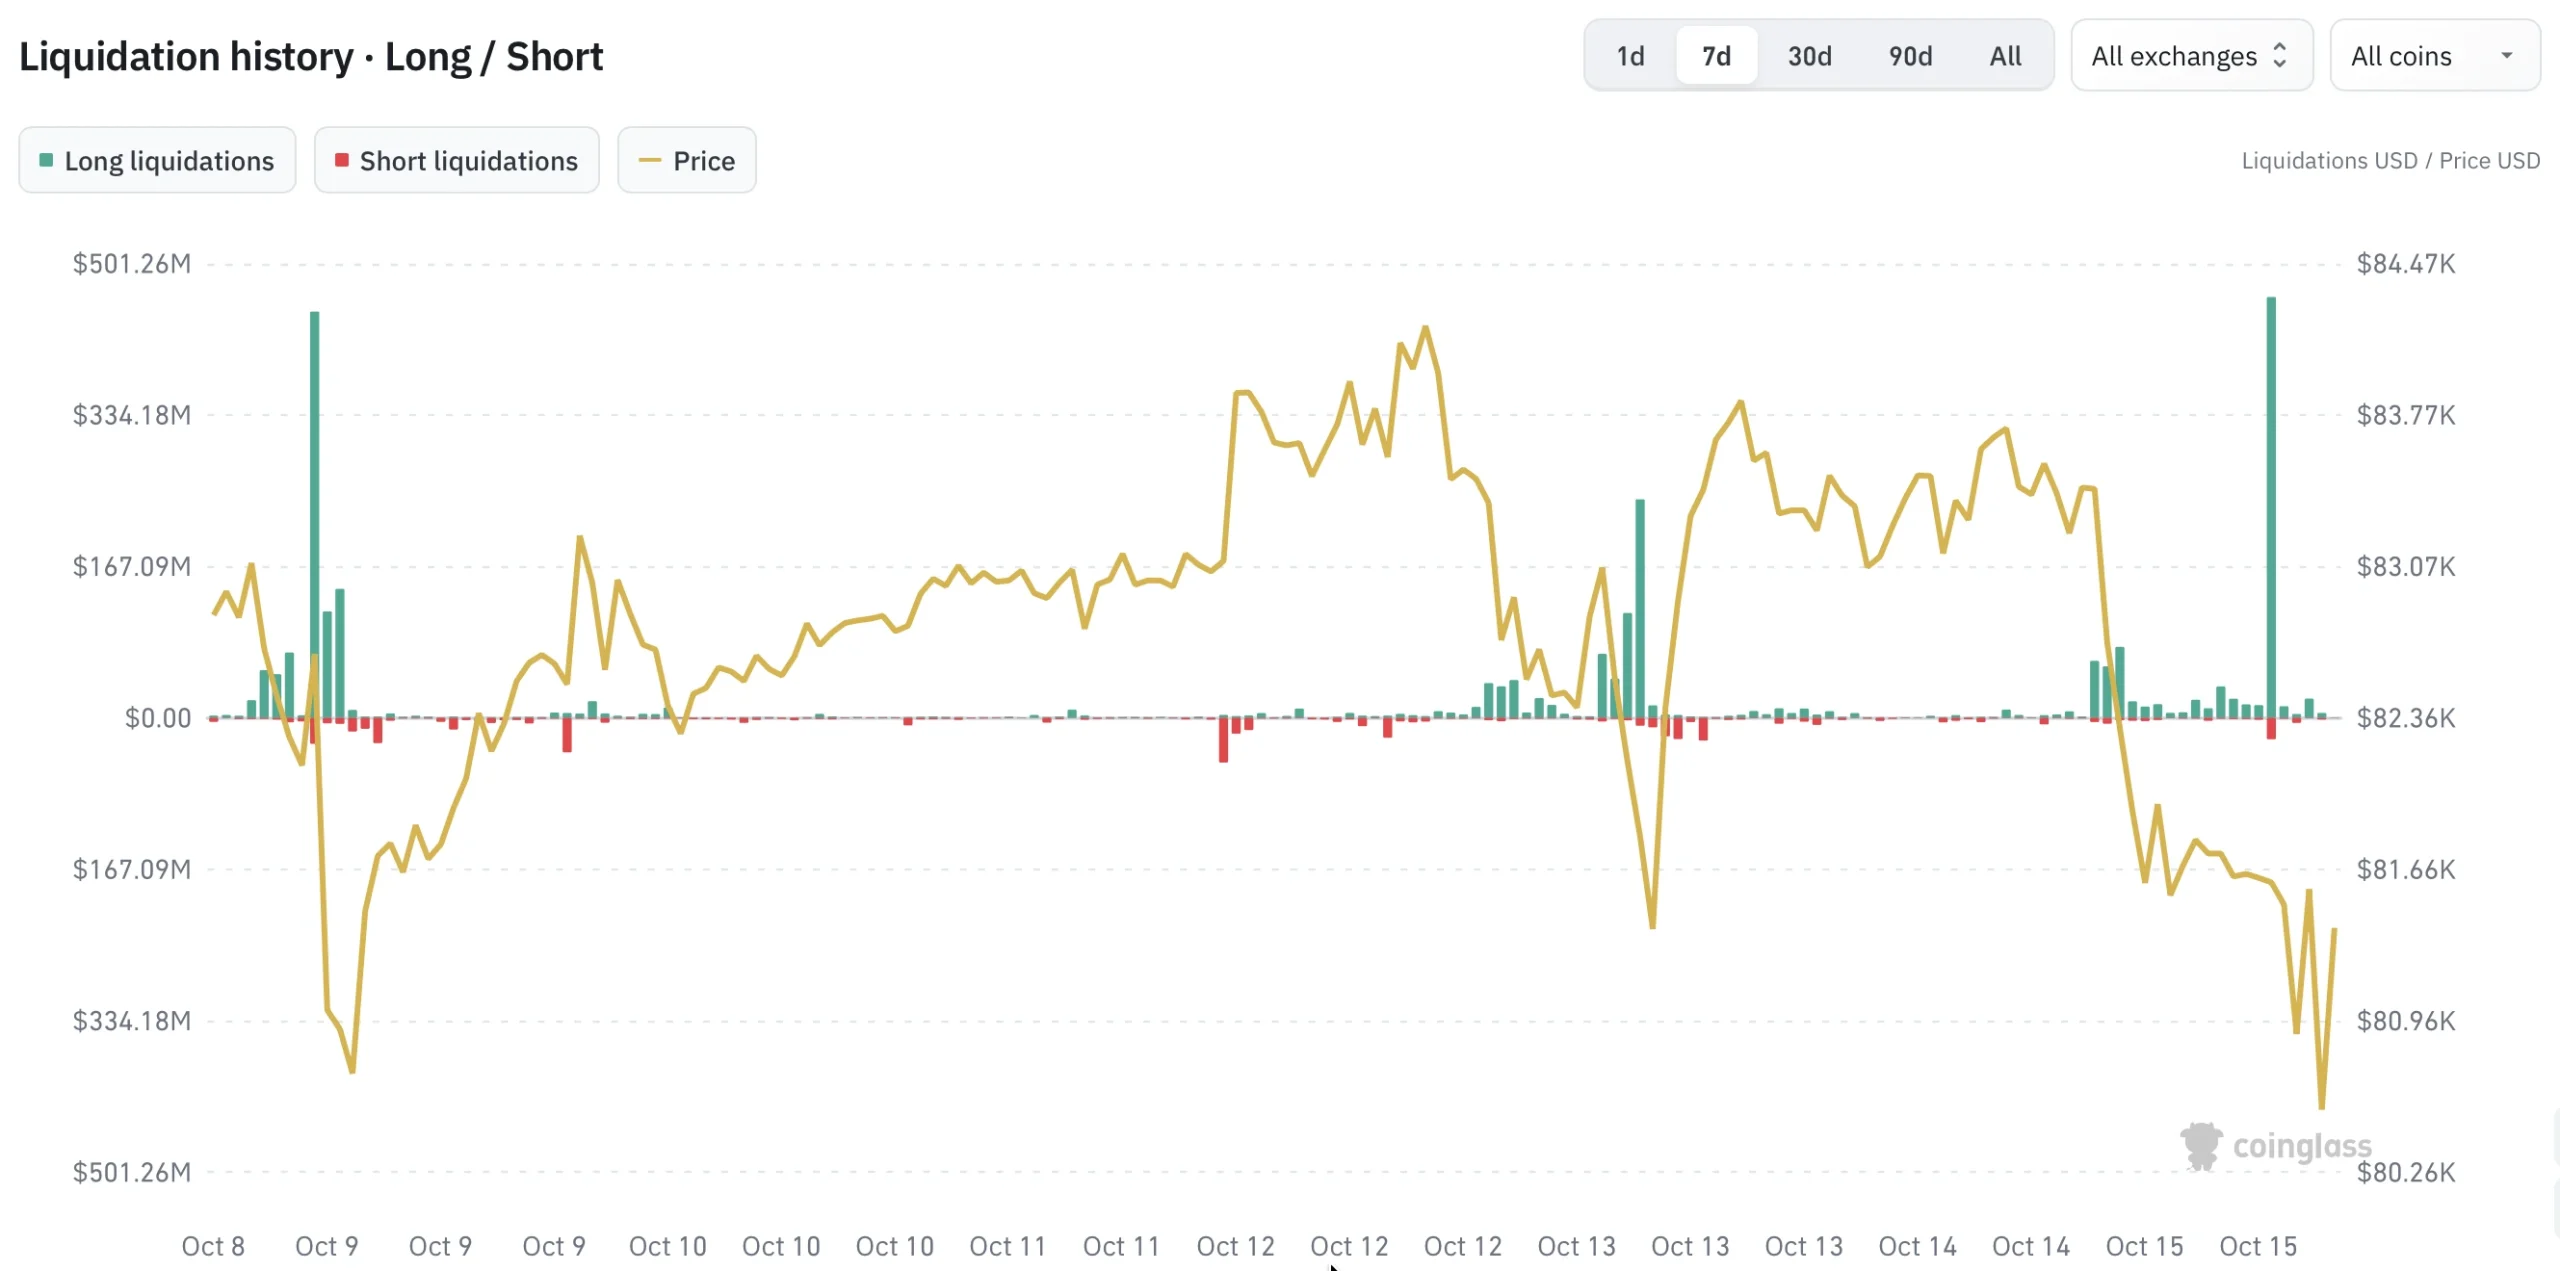Click the $82.36K price axis label
This screenshot has width=2560, height=1271.
tap(2406, 718)
